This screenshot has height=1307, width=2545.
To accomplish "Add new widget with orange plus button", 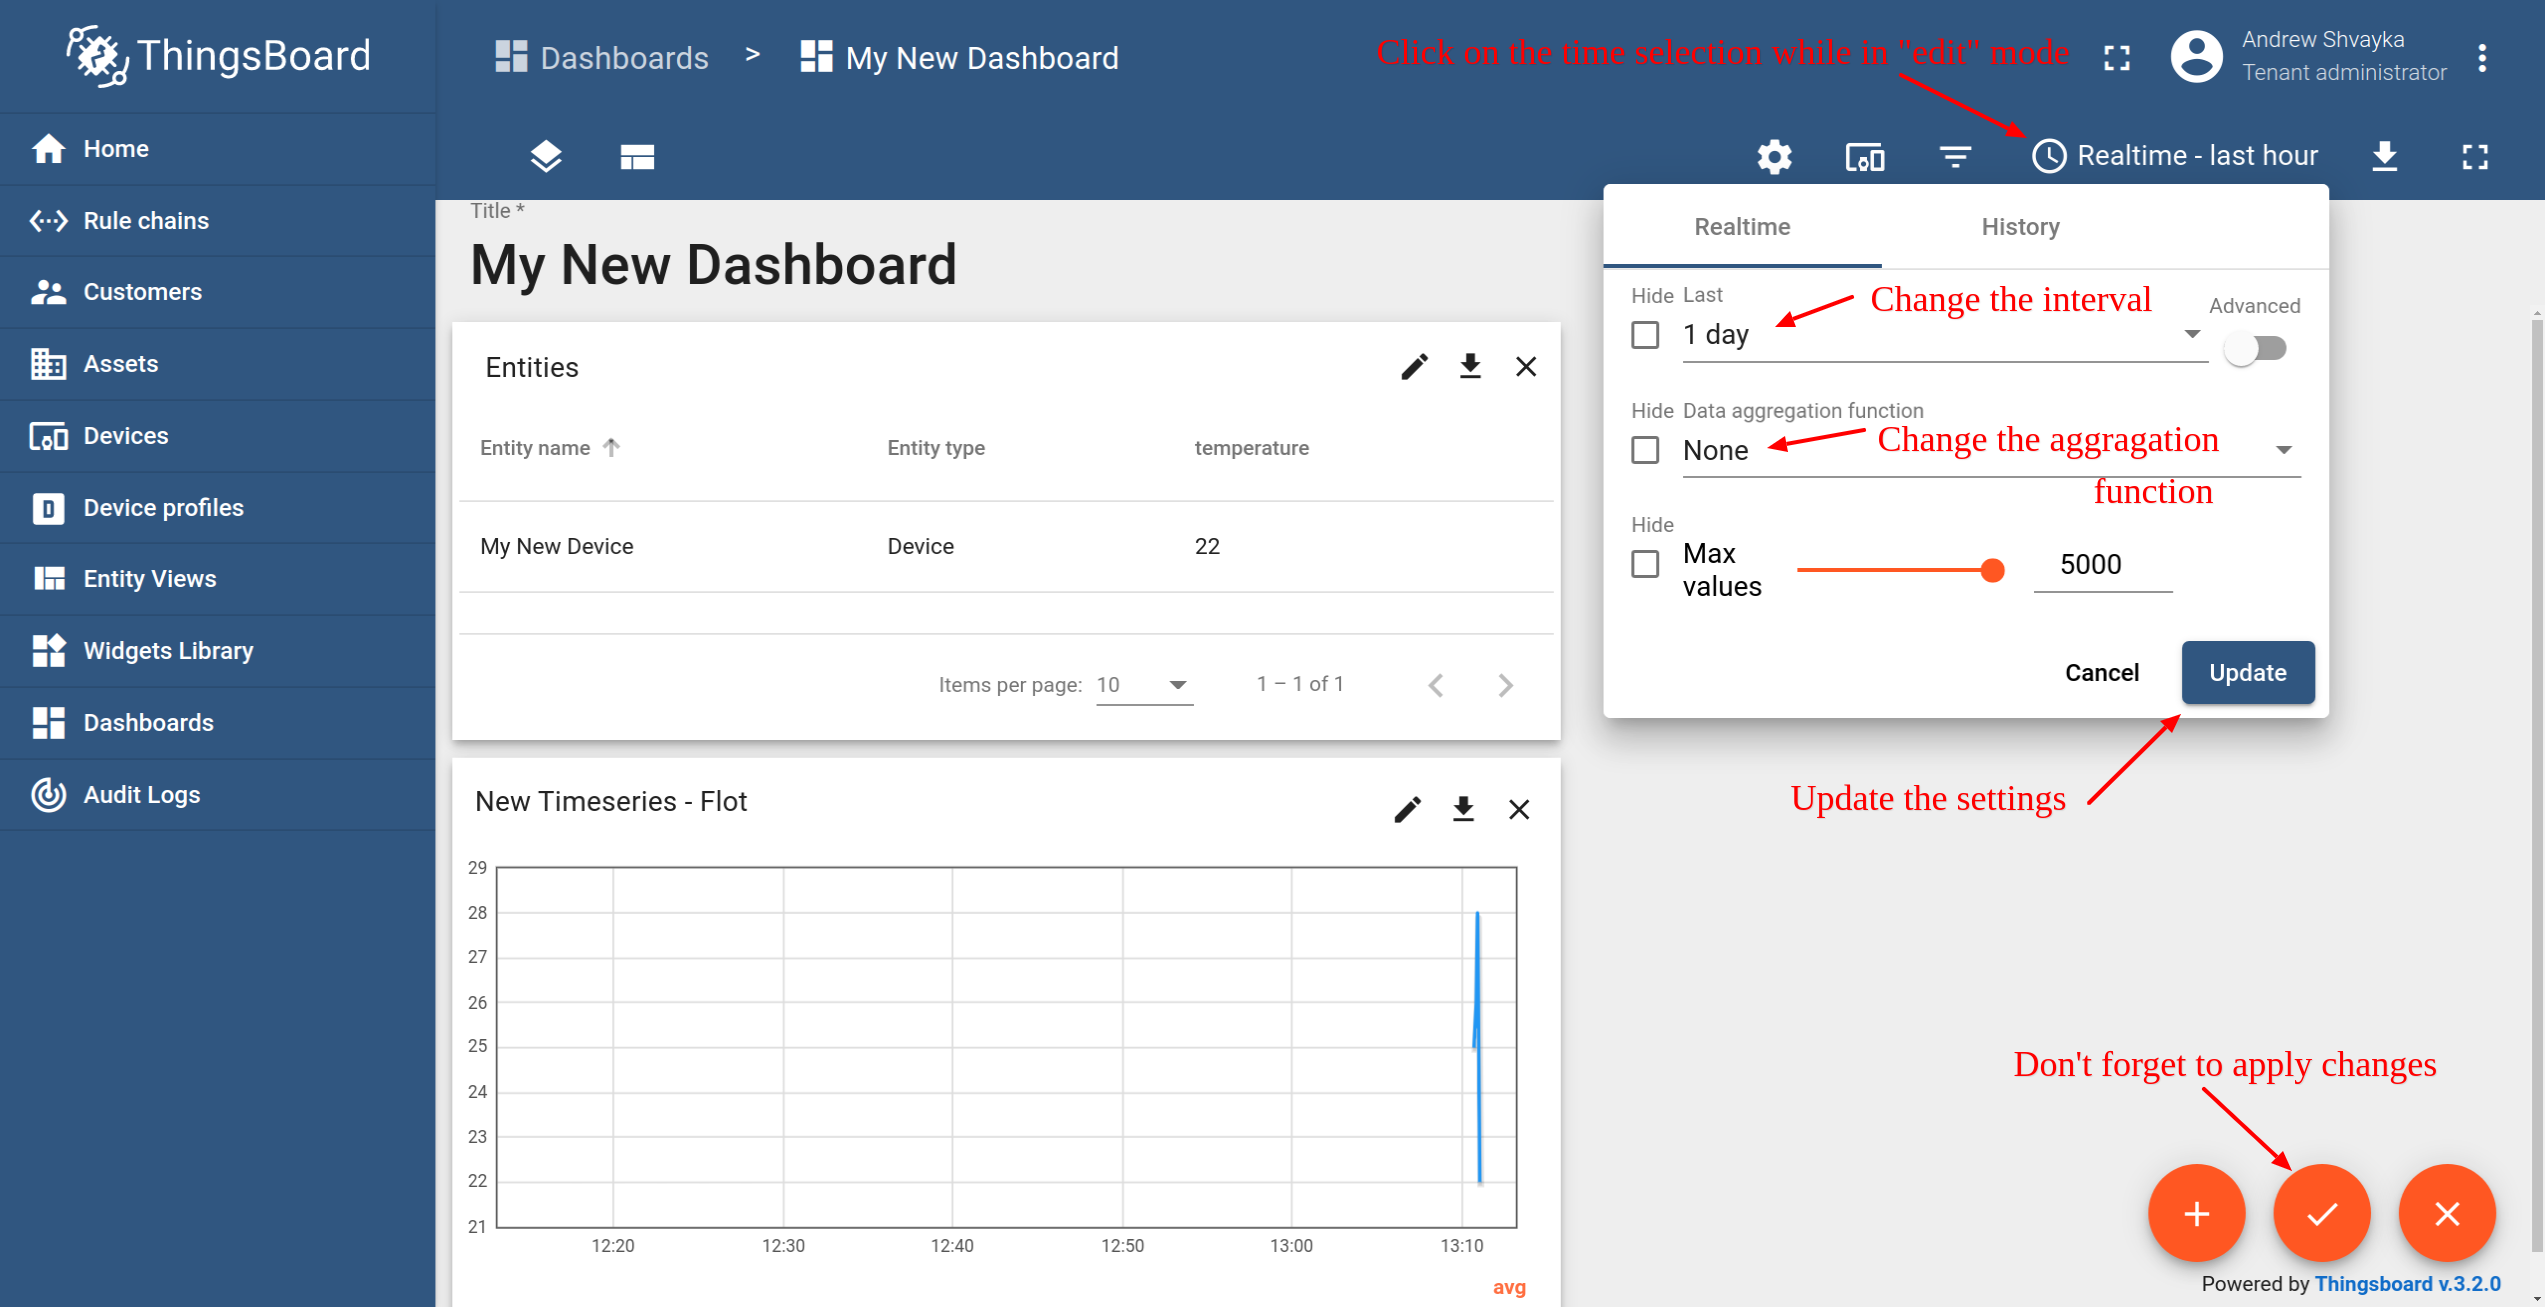I will [2196, 1213].
